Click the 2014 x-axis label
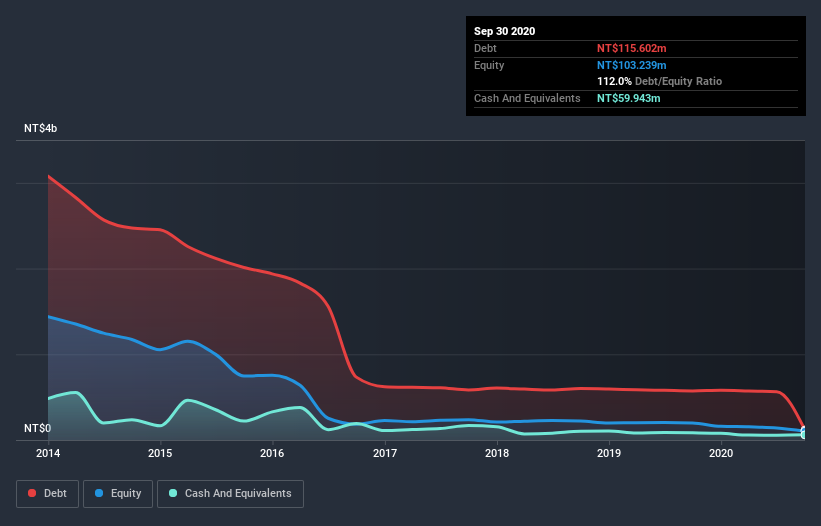821x526 pixels. tap(48, 453)
